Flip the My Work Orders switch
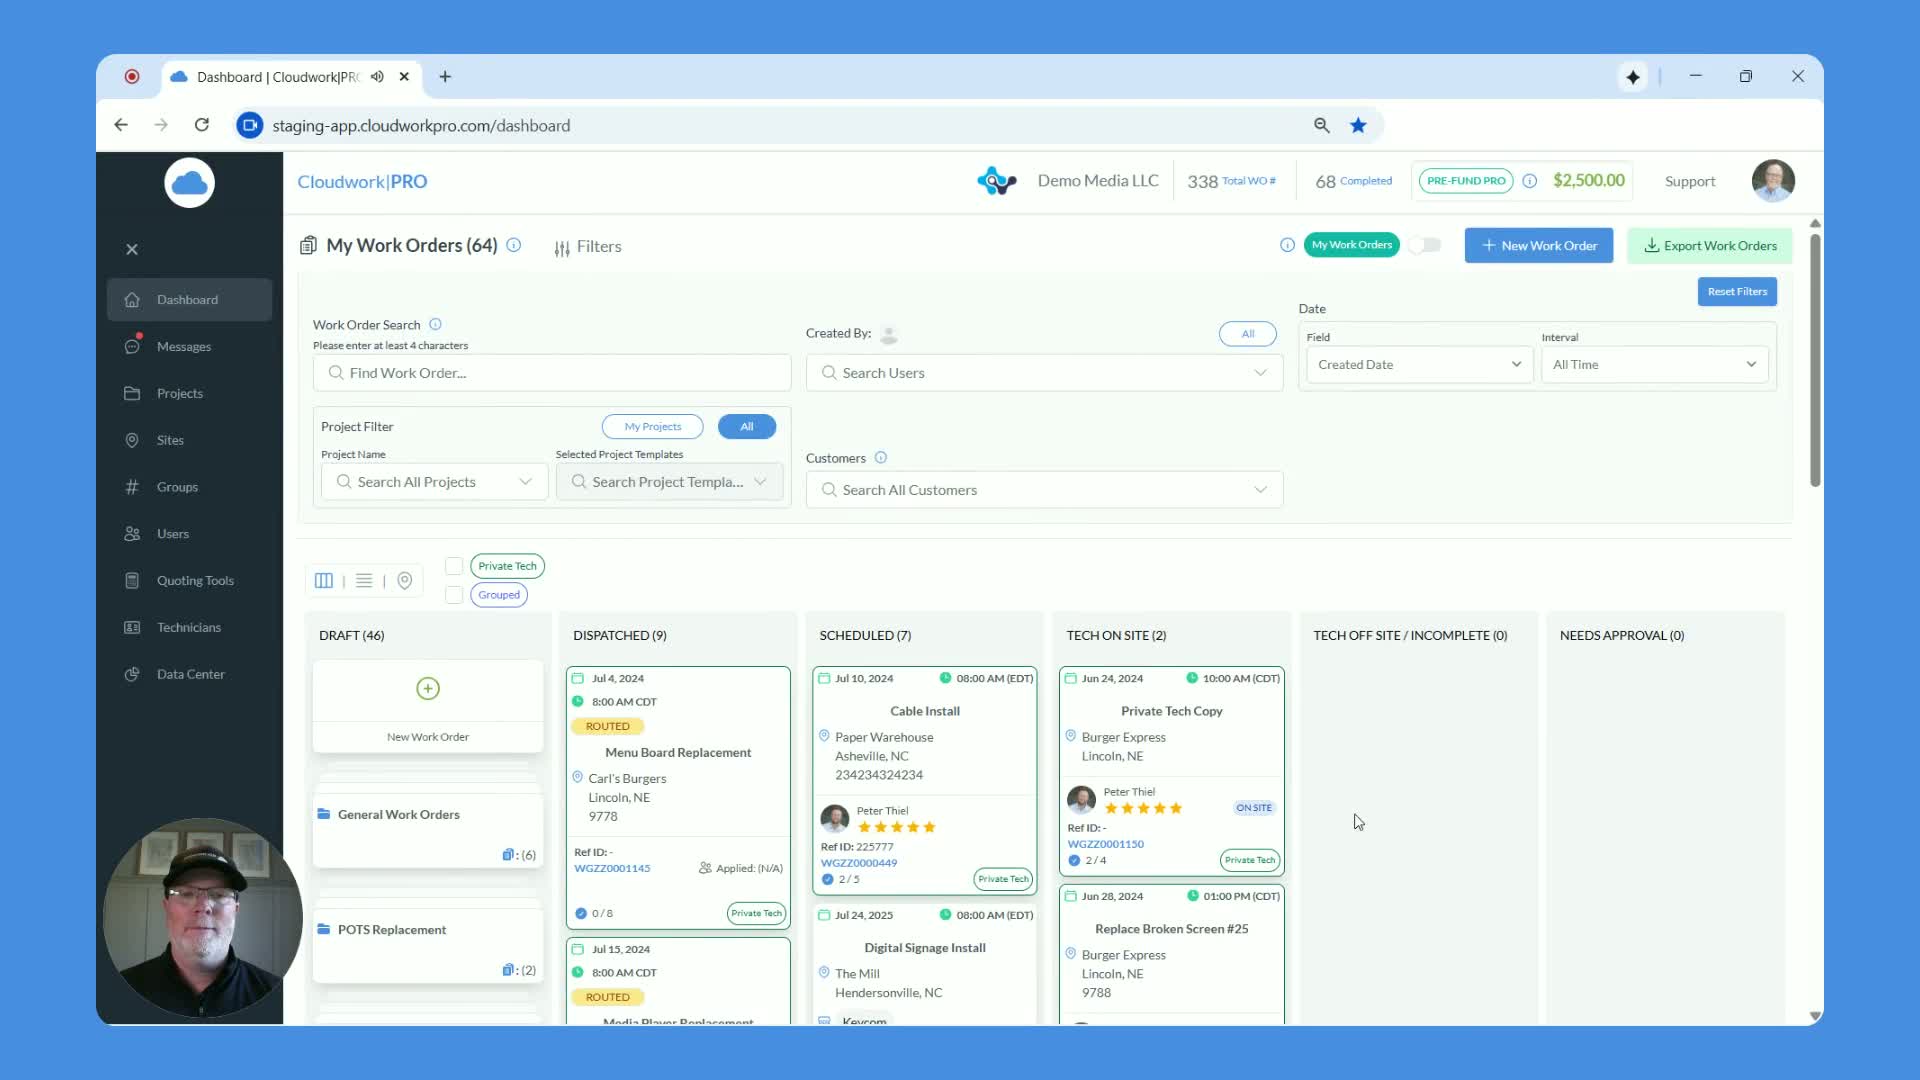 [x=1425, y=245]
